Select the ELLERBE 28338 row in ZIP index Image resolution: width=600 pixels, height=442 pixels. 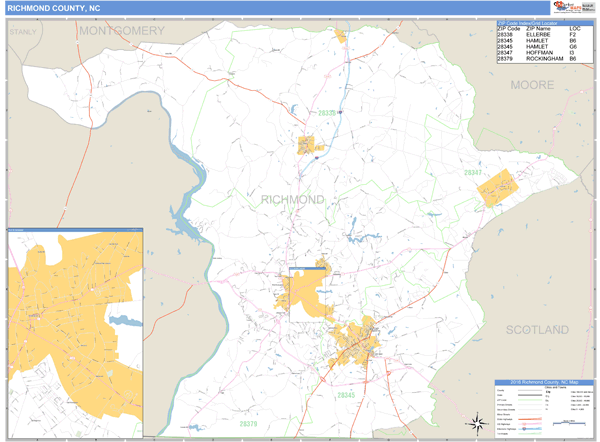click(x=538, y=34)
